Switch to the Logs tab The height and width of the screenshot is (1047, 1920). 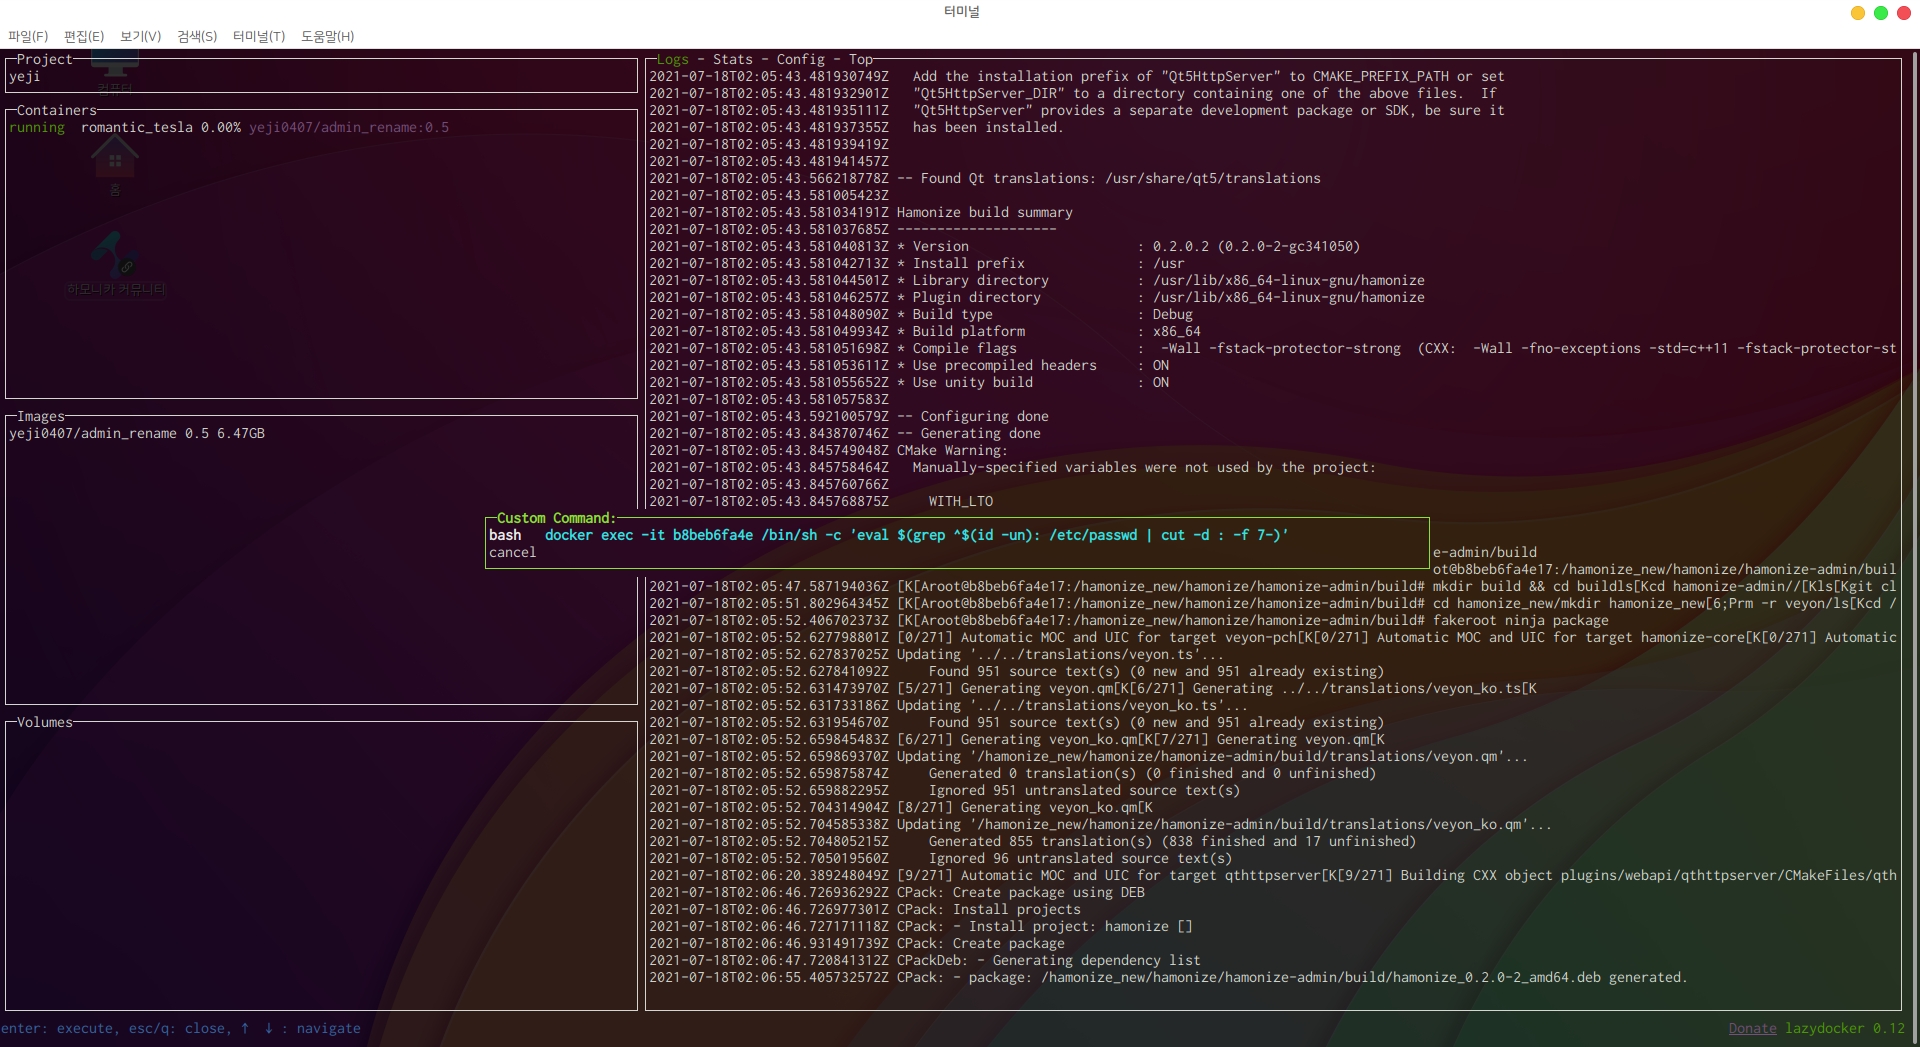coord(672,59)
